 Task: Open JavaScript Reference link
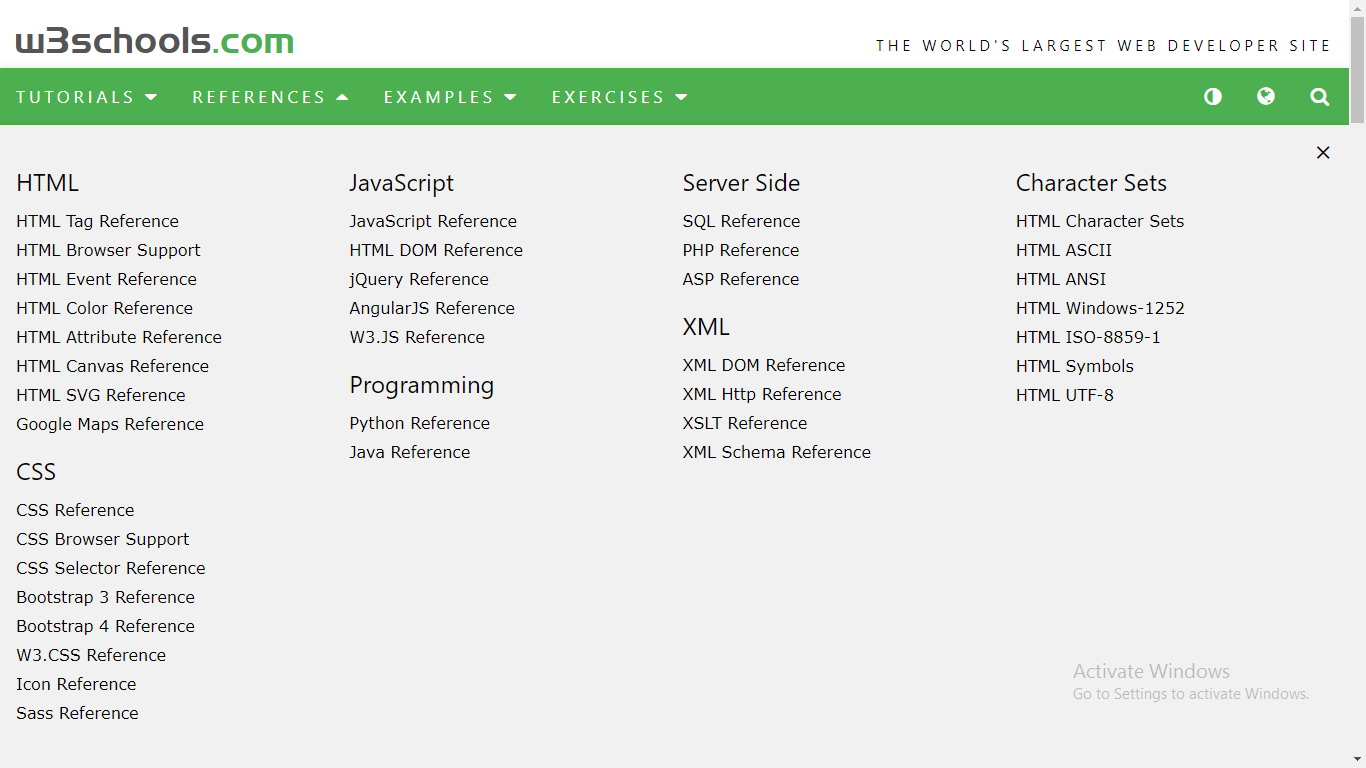(x=433, y=221)
